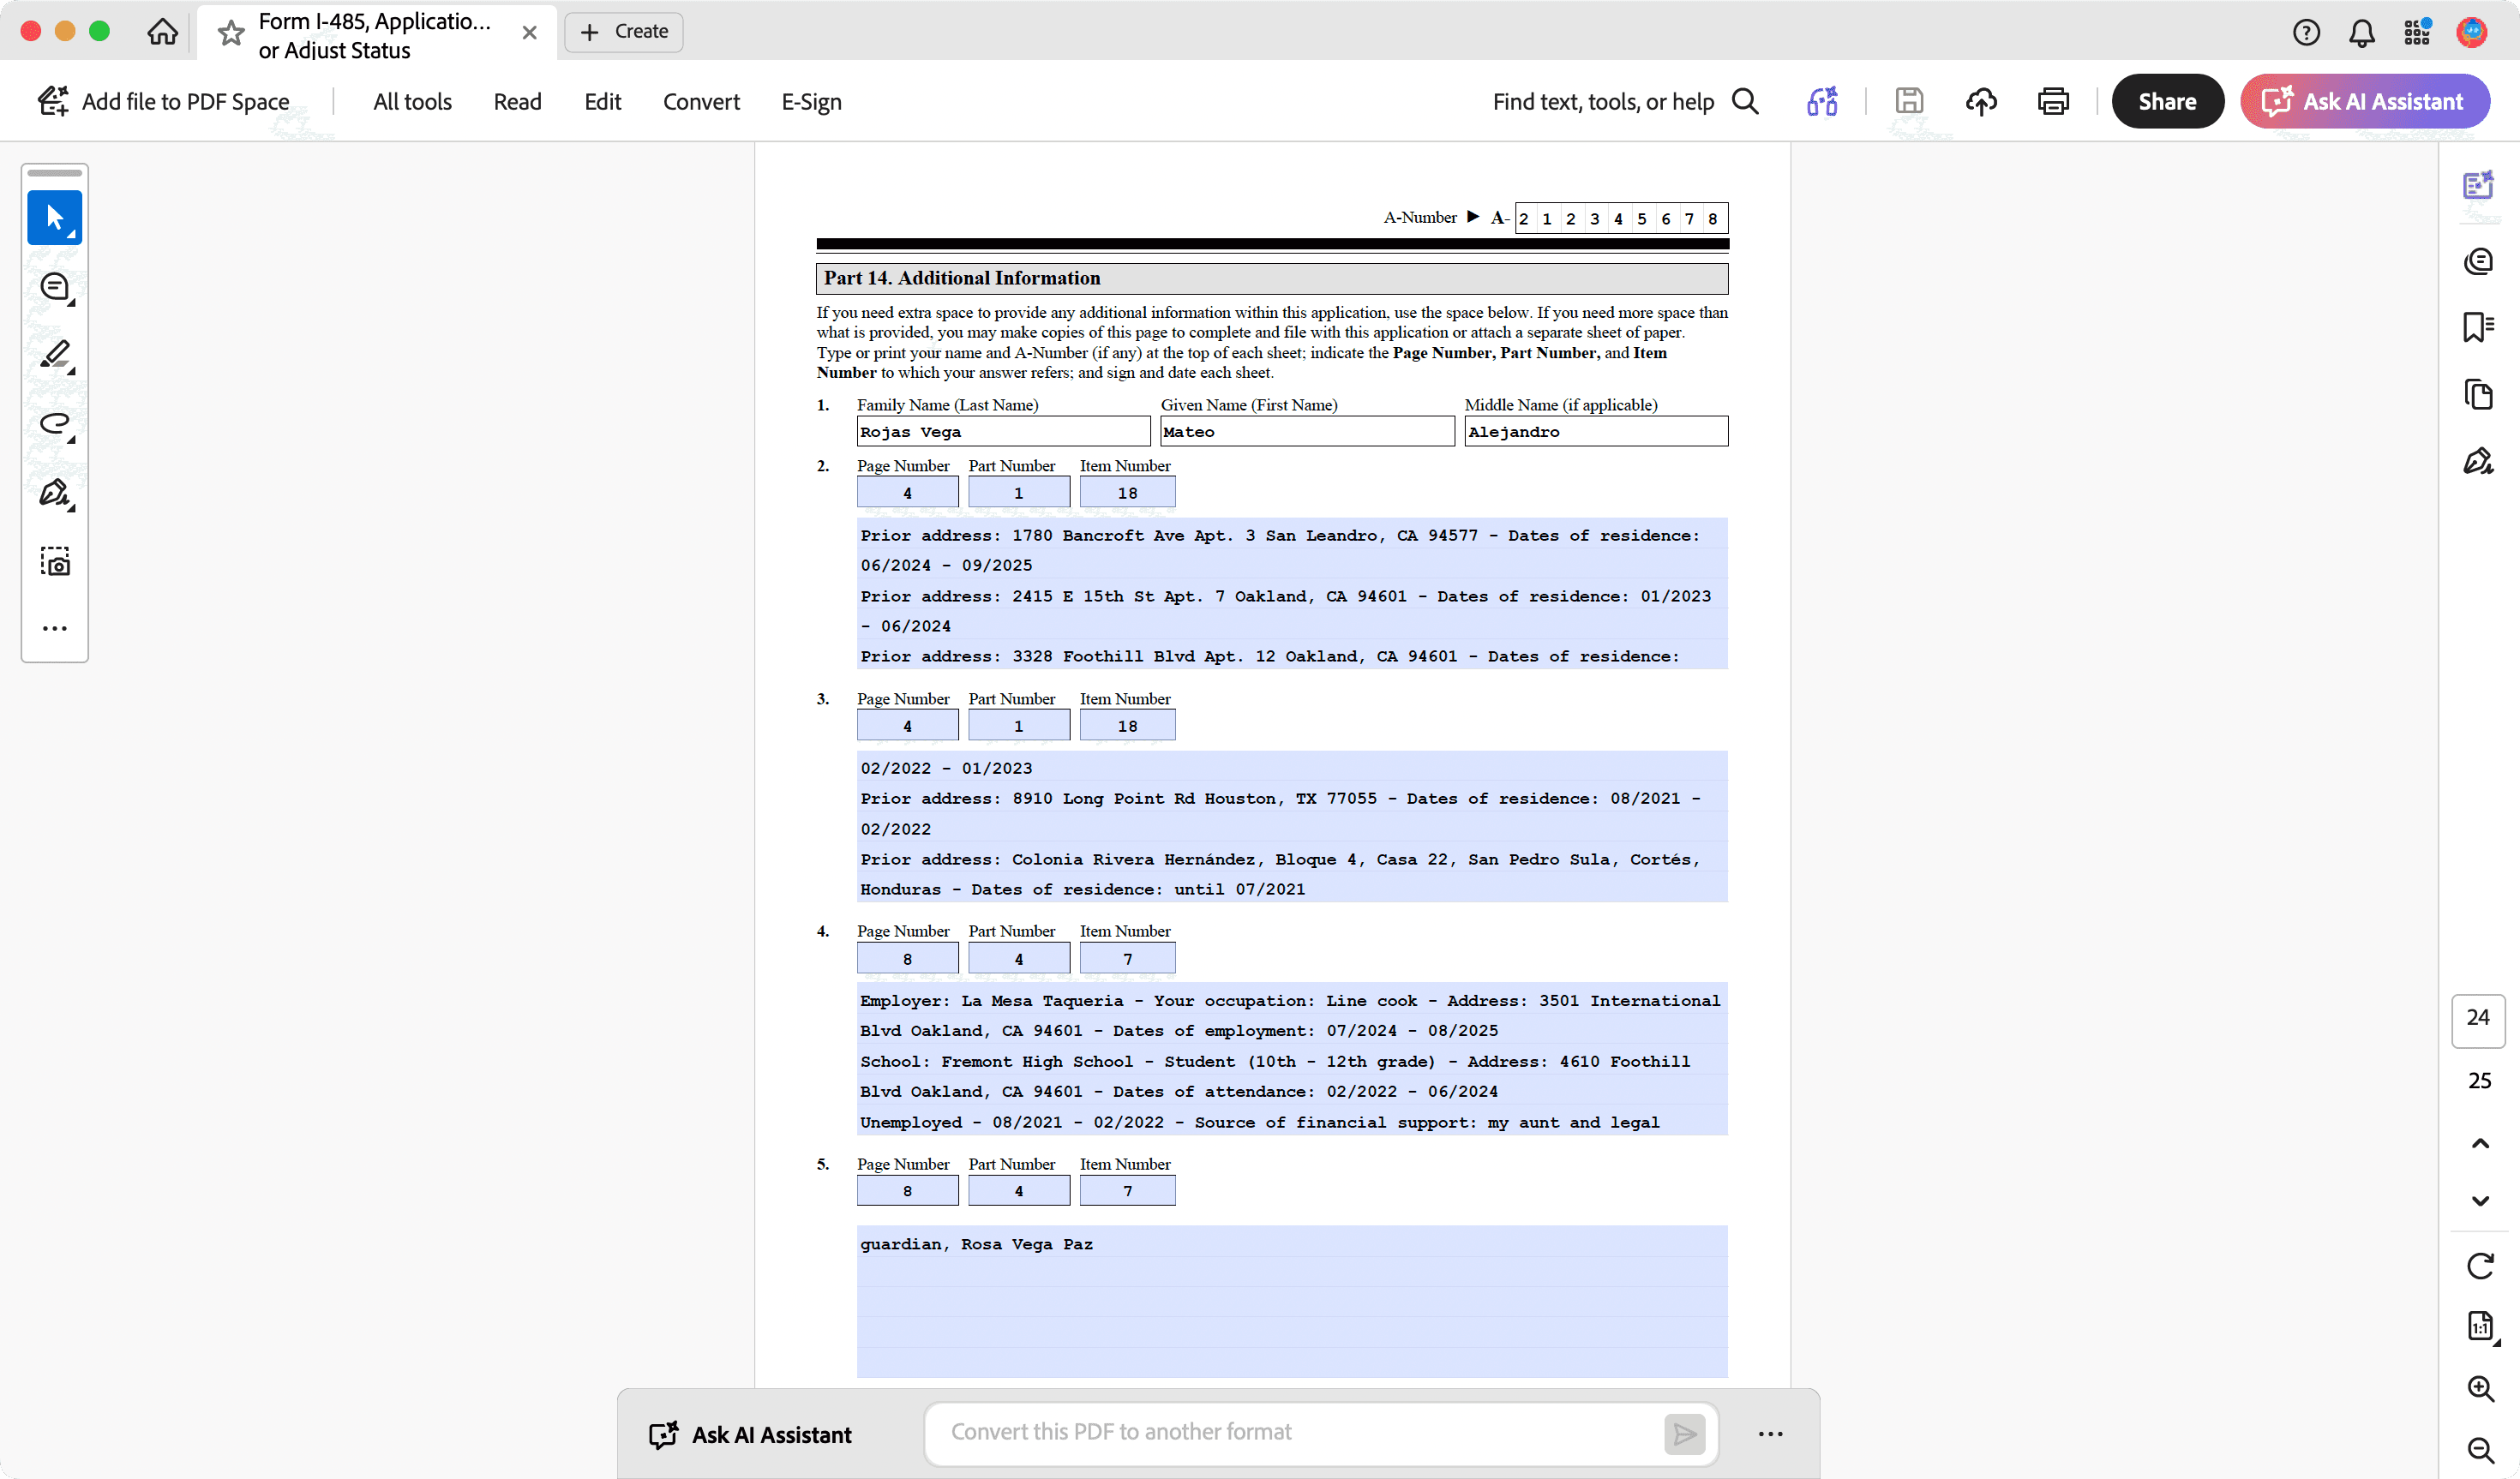Viewport: 2520px width, 1479px height.
Task: Click the Create new tab button
Action: coord(624,32)
